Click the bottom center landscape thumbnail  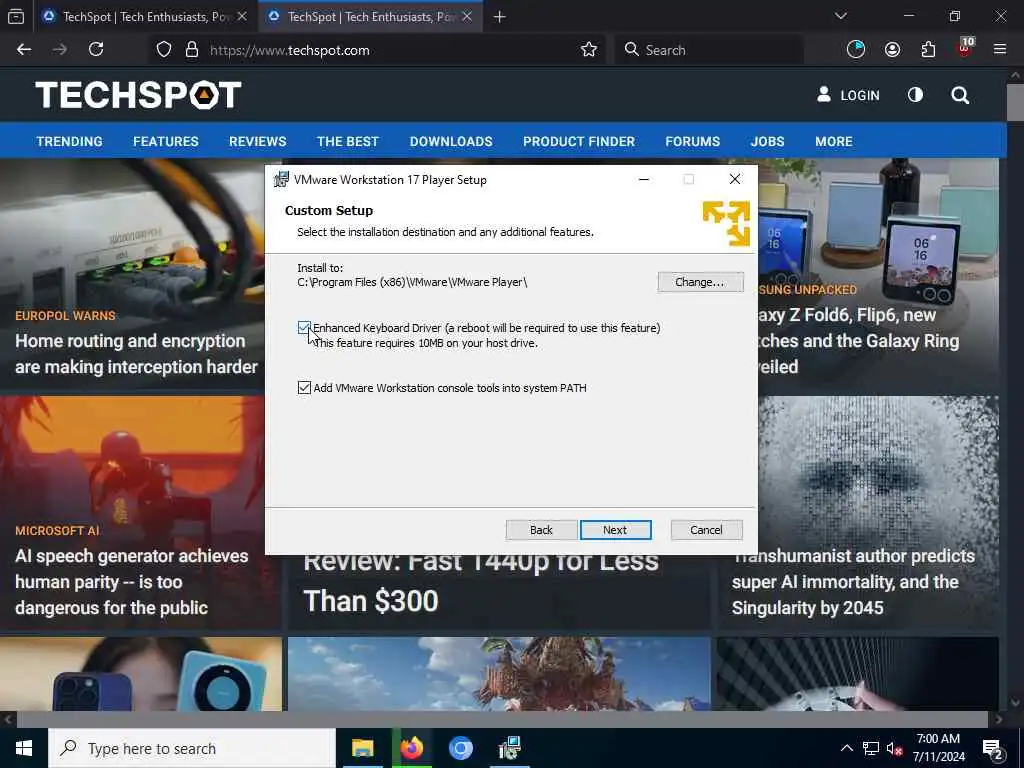(499, 674)
